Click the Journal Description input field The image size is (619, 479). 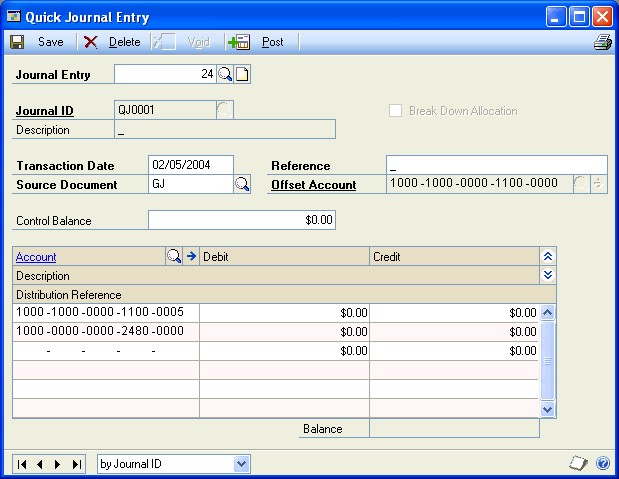tap(225, 129)
